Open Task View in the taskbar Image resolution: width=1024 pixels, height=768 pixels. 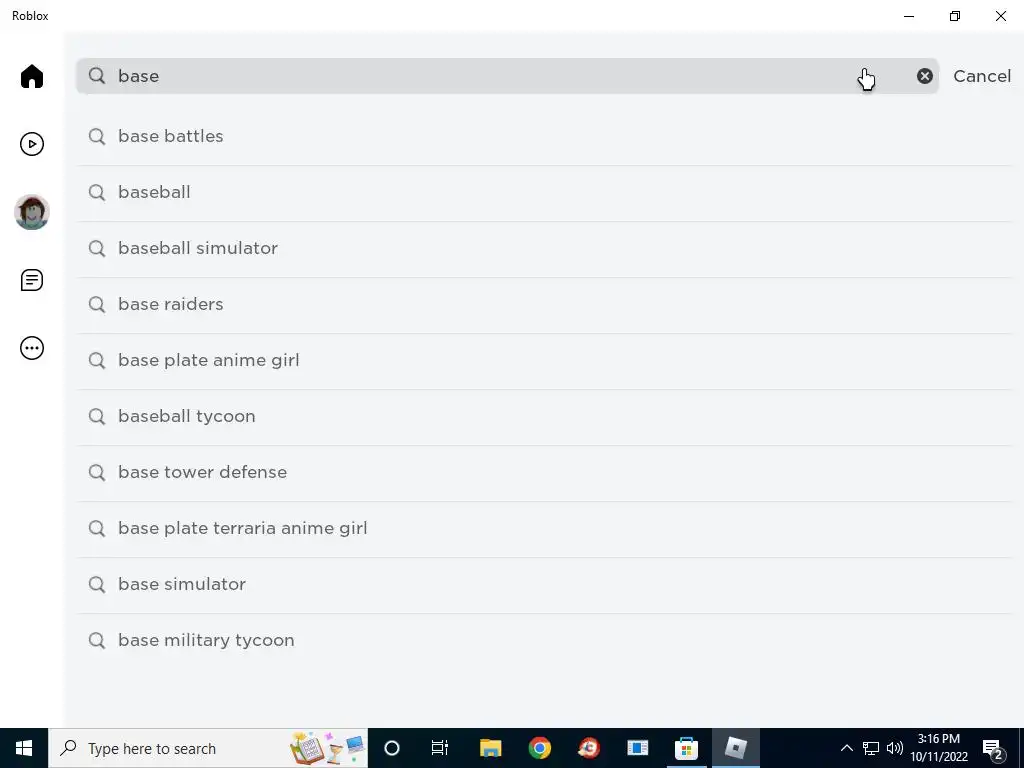coord(440,748)
